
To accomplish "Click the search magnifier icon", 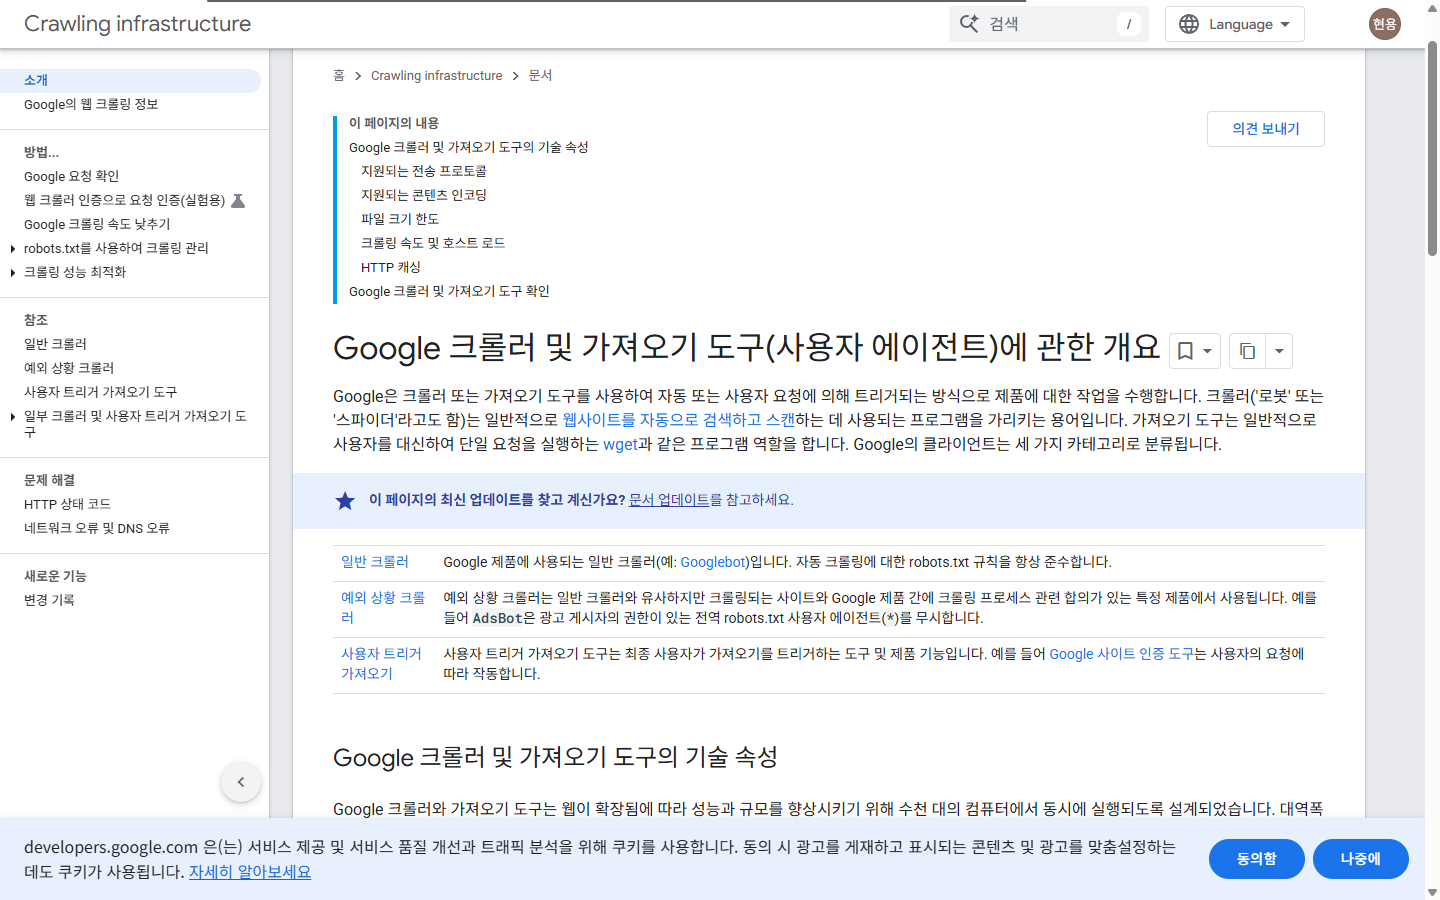I will pyautogui.click(x=969, y=24).
